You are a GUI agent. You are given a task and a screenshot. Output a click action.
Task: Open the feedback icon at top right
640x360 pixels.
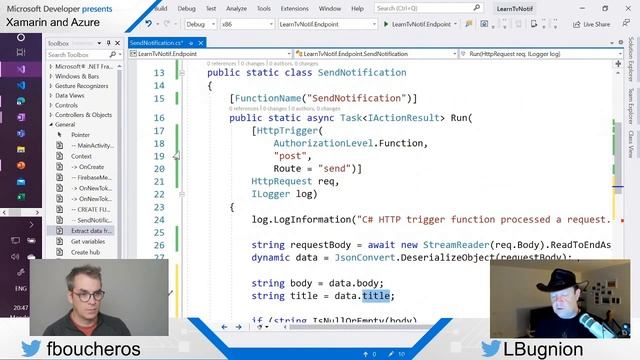626,24
